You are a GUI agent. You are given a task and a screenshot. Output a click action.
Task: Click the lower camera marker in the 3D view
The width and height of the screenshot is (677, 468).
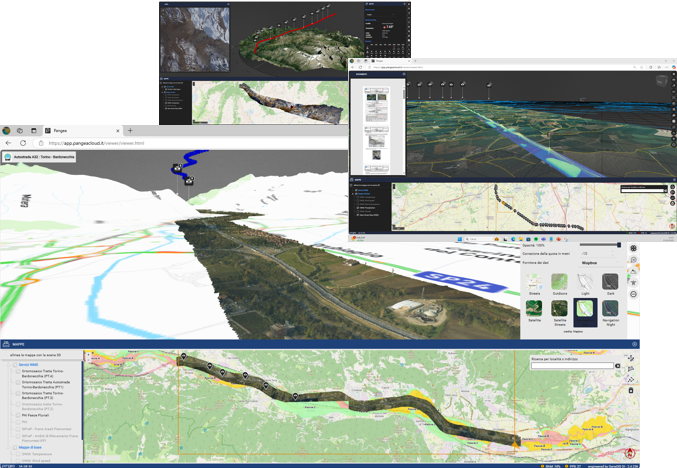(x=188, y=181)
